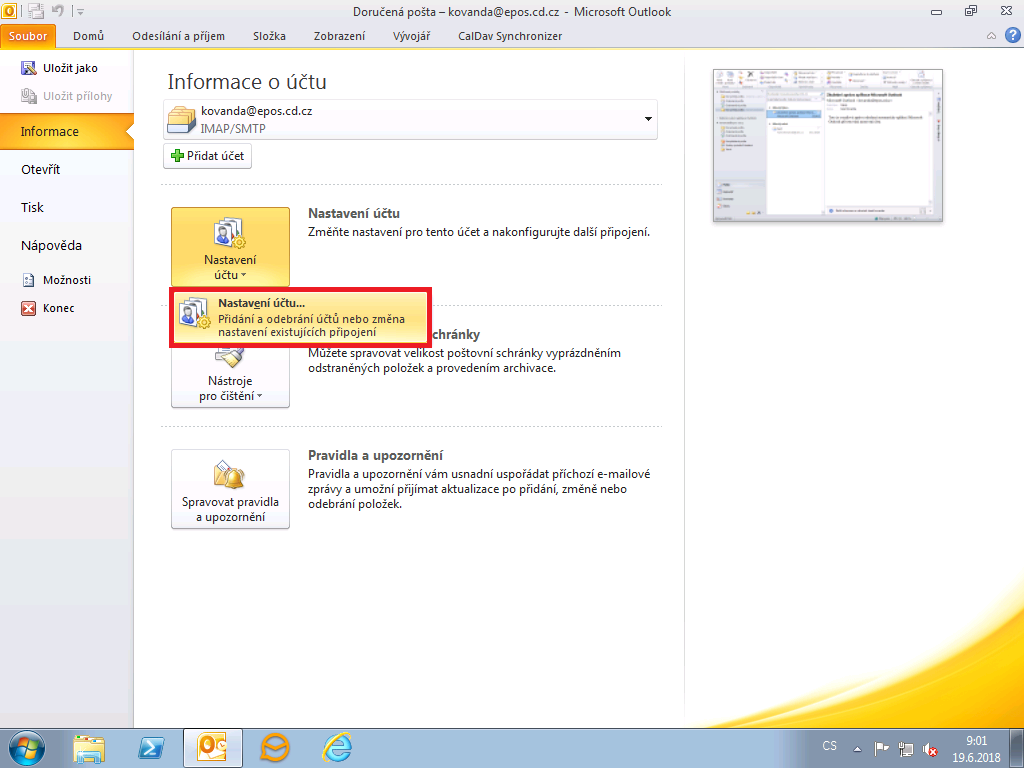This screenshot has height=768, width=1024.
Task: Expand the kovanda@epos.cd.cz account dropdown
Action: tap(648, 119)
